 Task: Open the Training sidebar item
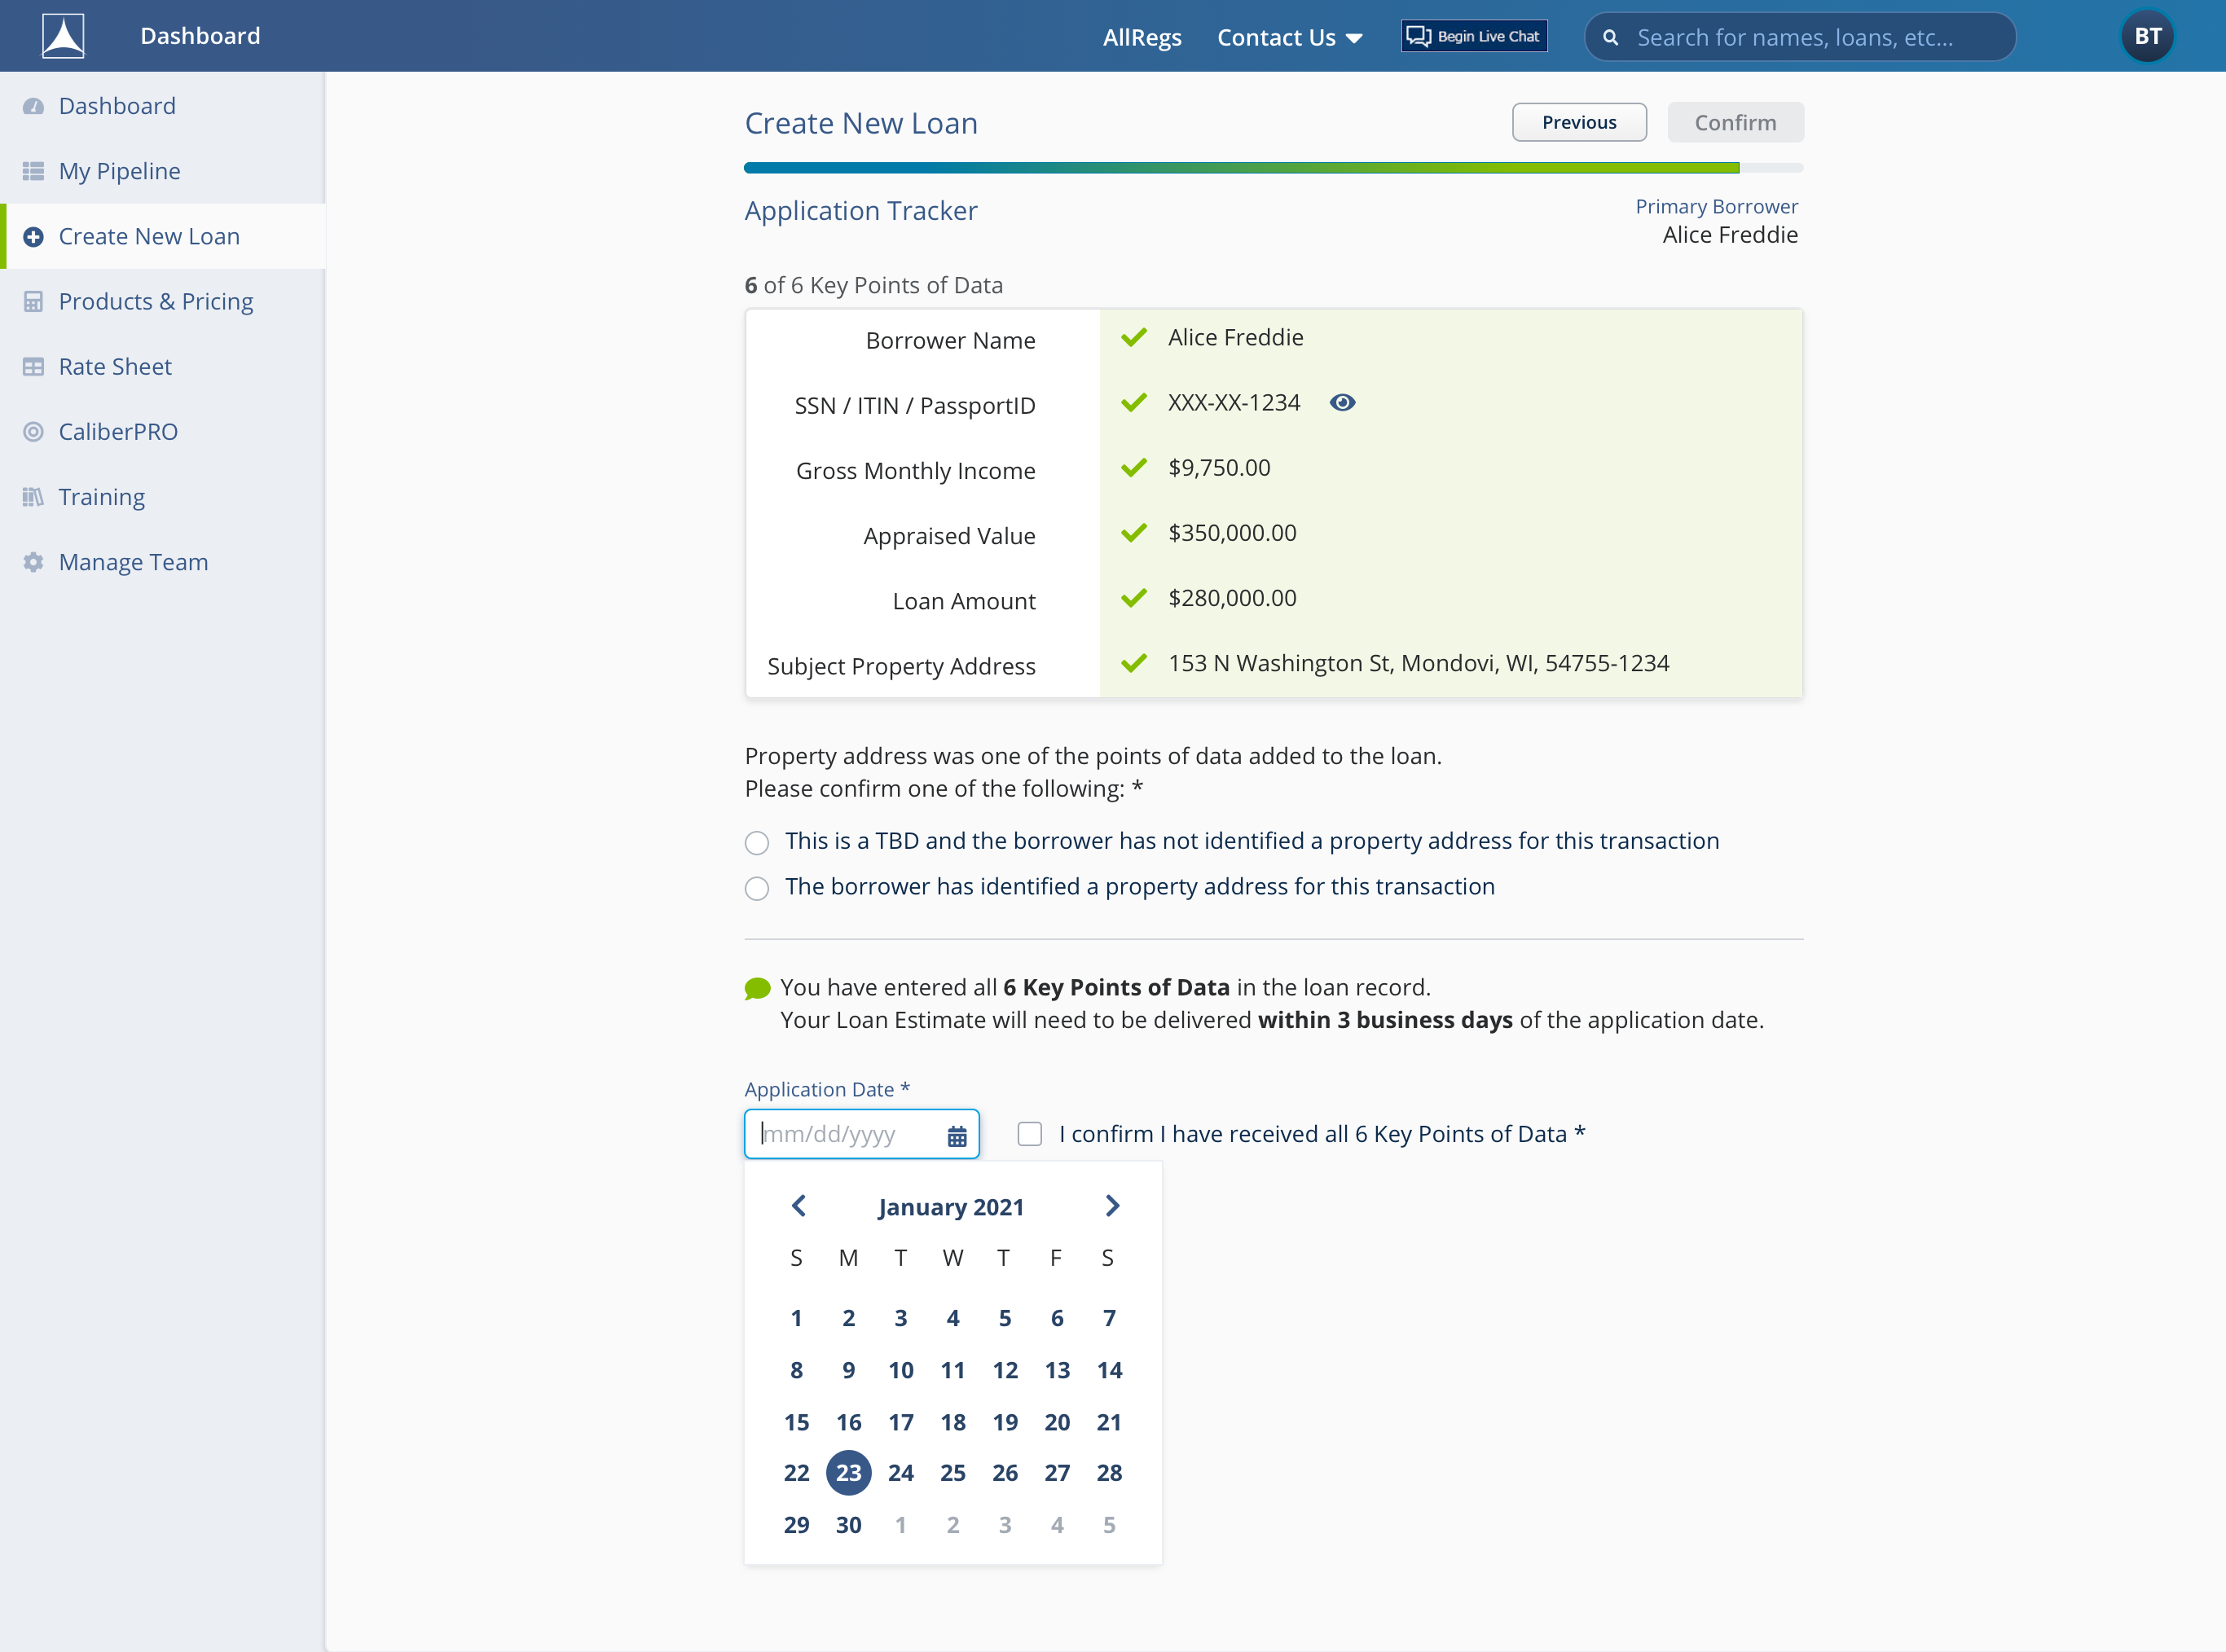[101, 497]
